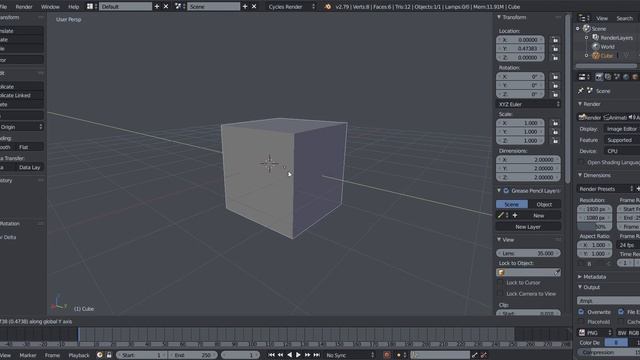Open the Cycles Render engine dropdown

291,7
